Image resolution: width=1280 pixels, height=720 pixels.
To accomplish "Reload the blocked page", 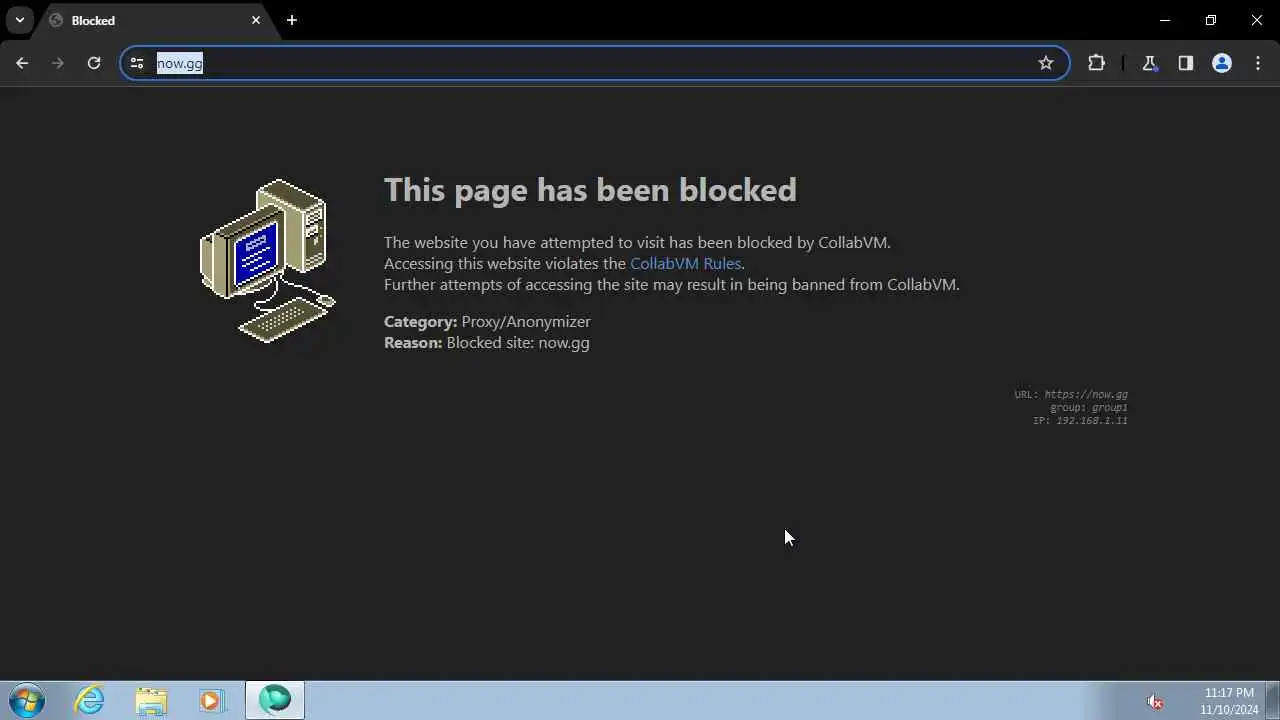I will [x=94, y=63].
